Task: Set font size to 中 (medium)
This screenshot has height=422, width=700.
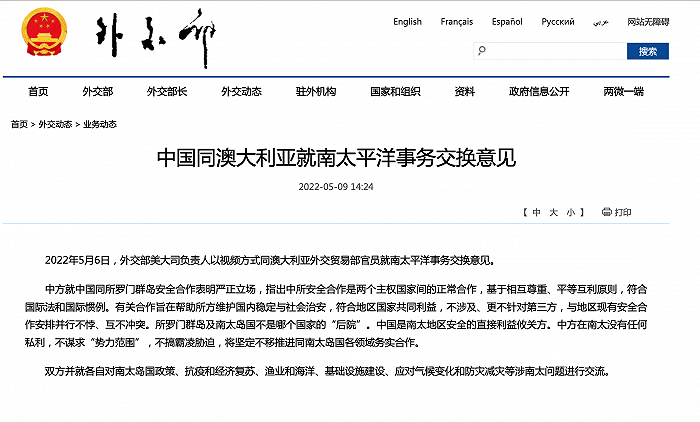Action: coord(537,212)
